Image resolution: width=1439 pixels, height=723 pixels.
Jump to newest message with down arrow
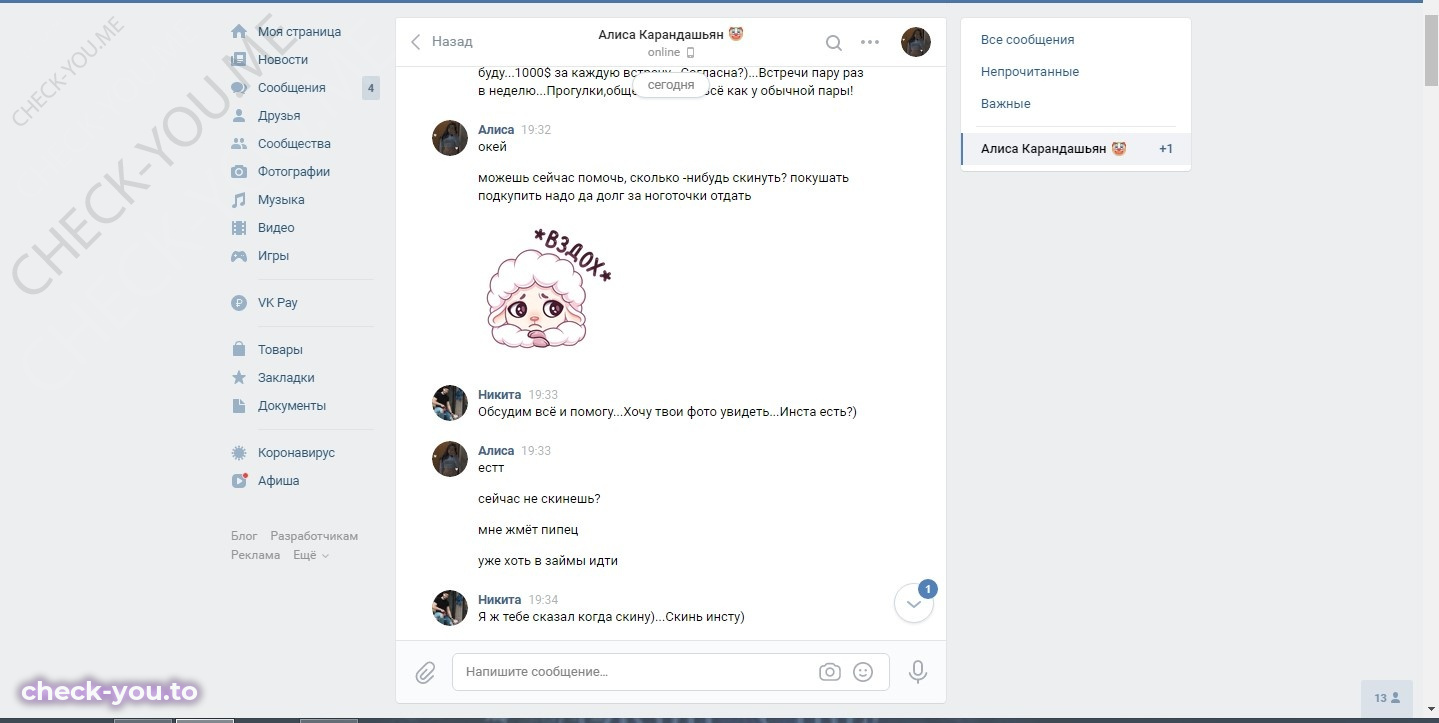tap(913, 603)
